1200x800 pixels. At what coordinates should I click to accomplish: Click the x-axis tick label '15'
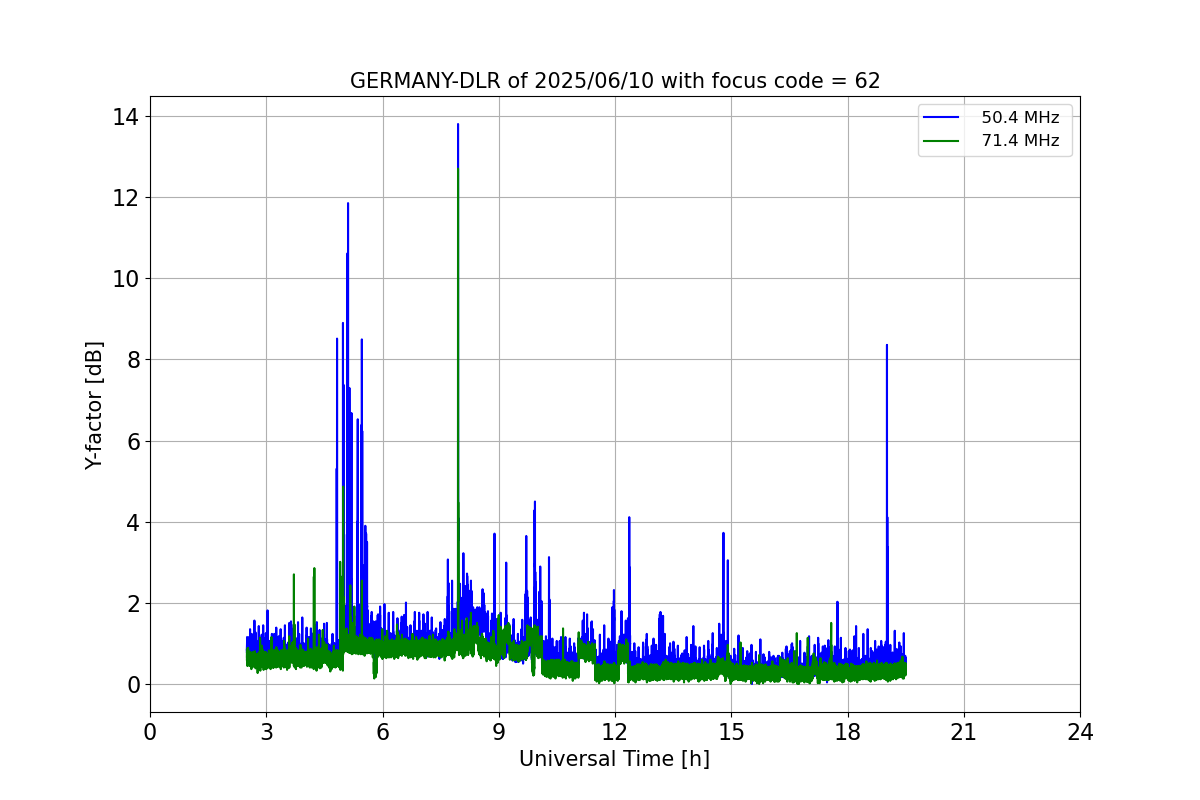click(731, 732)
